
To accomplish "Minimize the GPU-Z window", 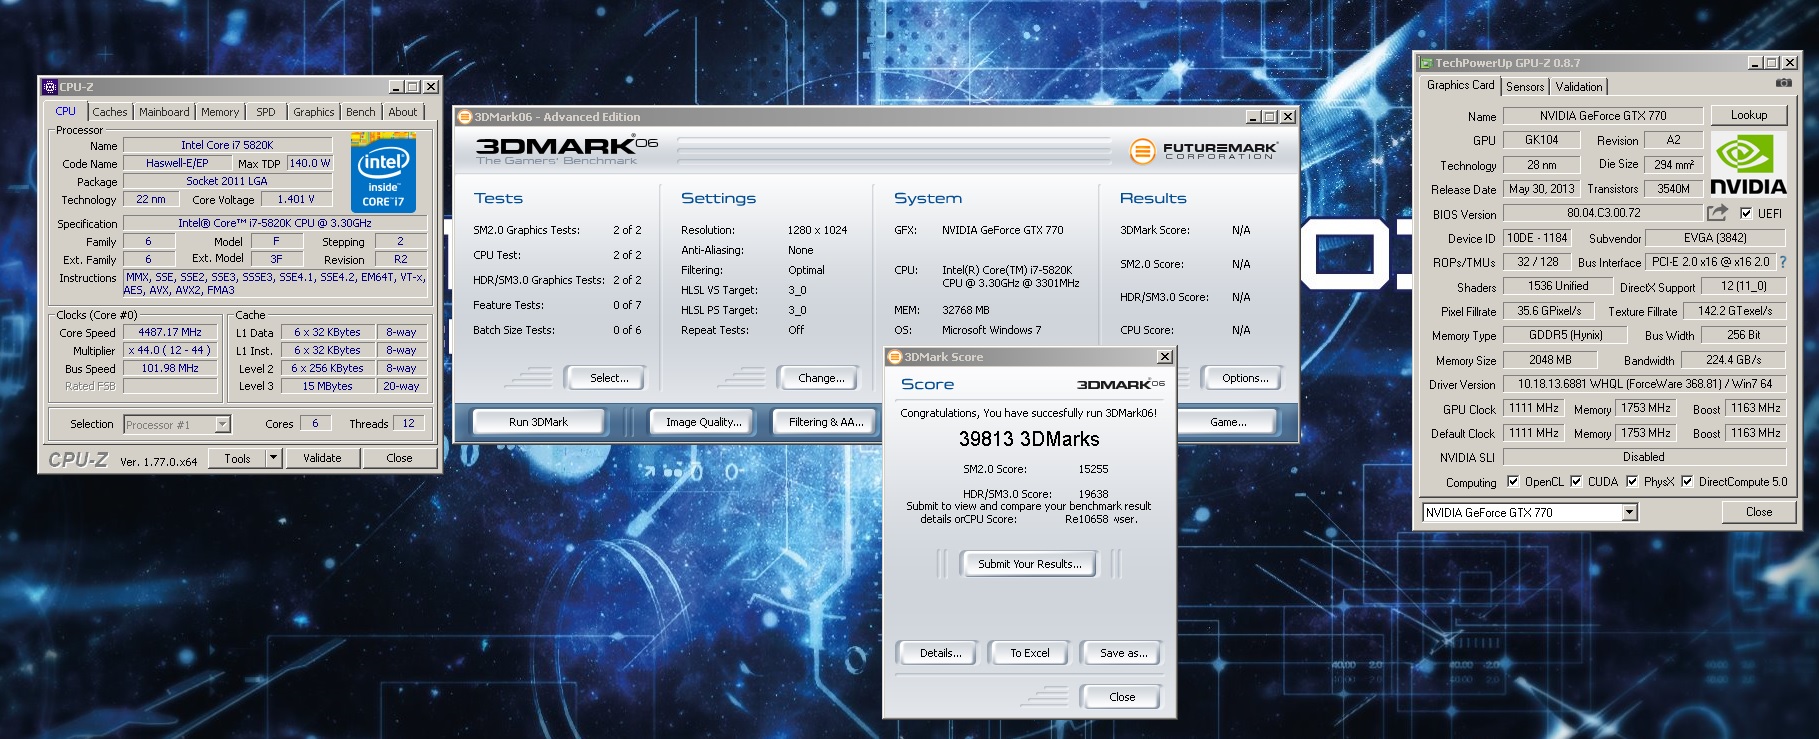I will pyautogui.click(x=1755, y=63).
